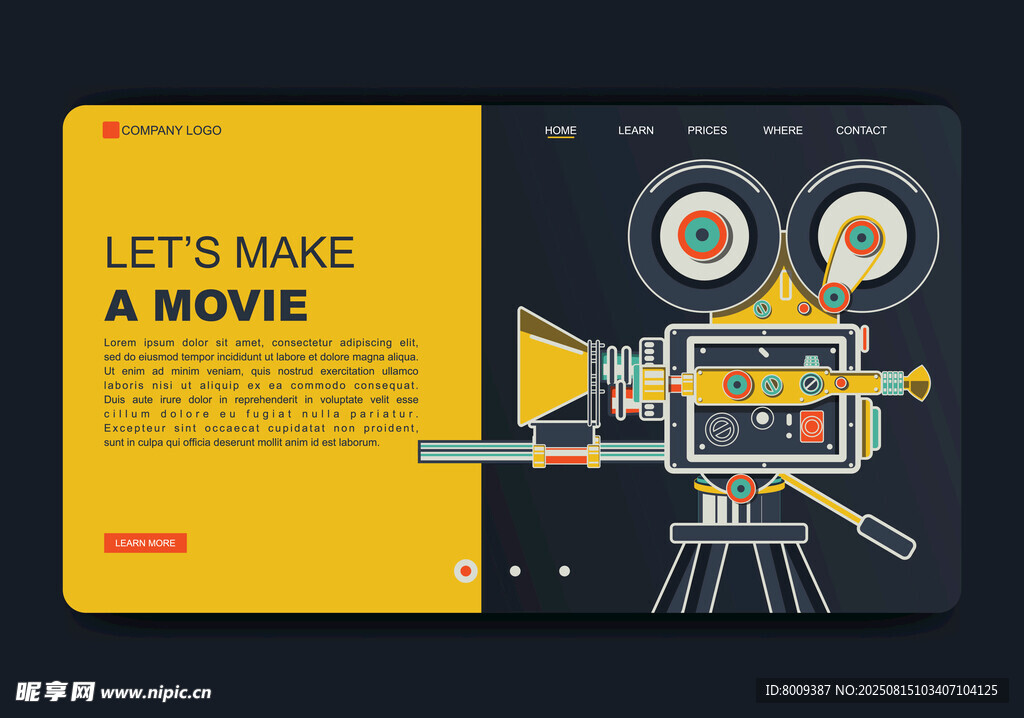Click the tripod pan handle grip
Viewport: 1024px width, 718px height.
[x=887, y=536]
